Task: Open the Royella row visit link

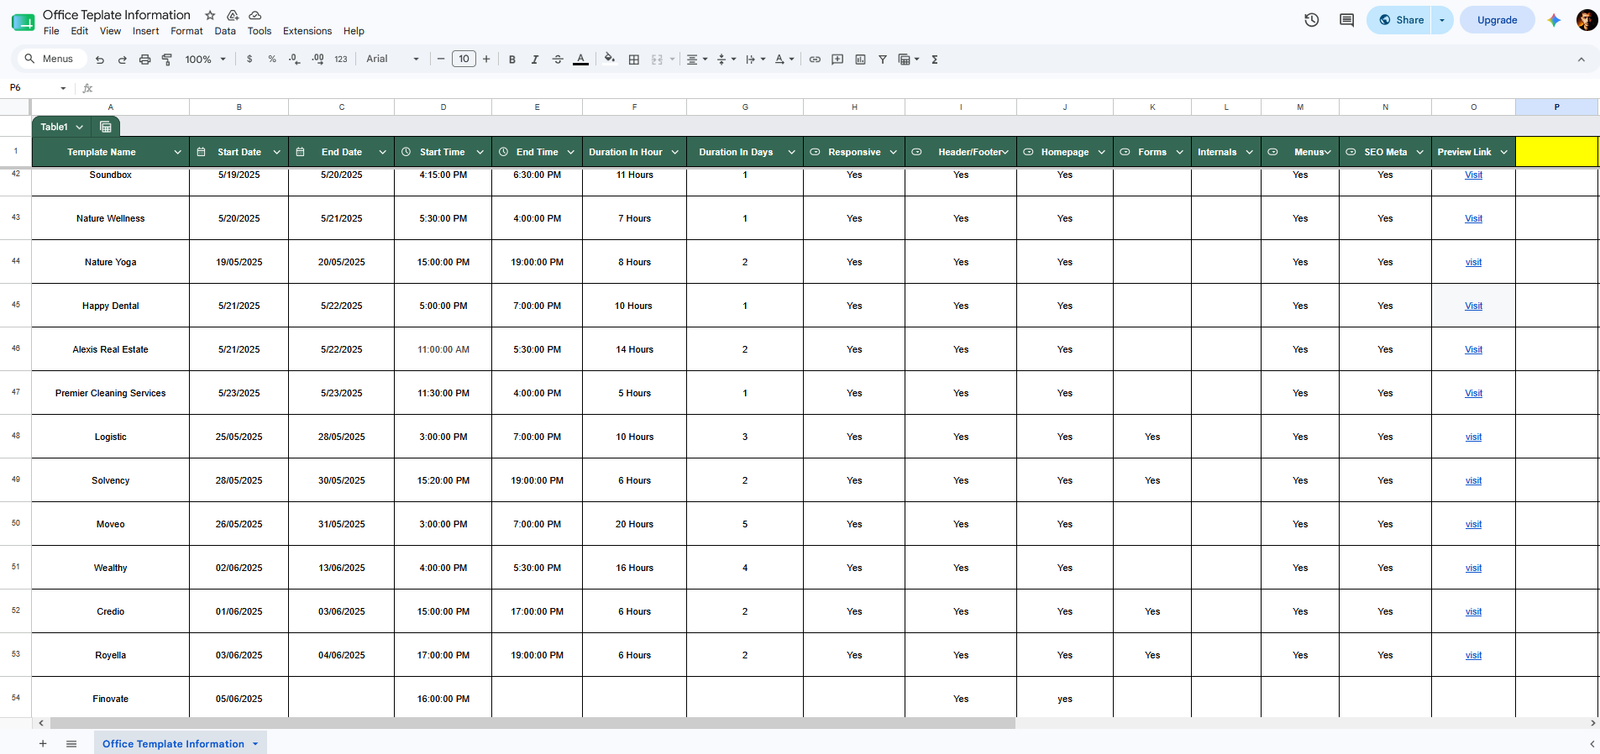Action: click(x=1473, y=656)
